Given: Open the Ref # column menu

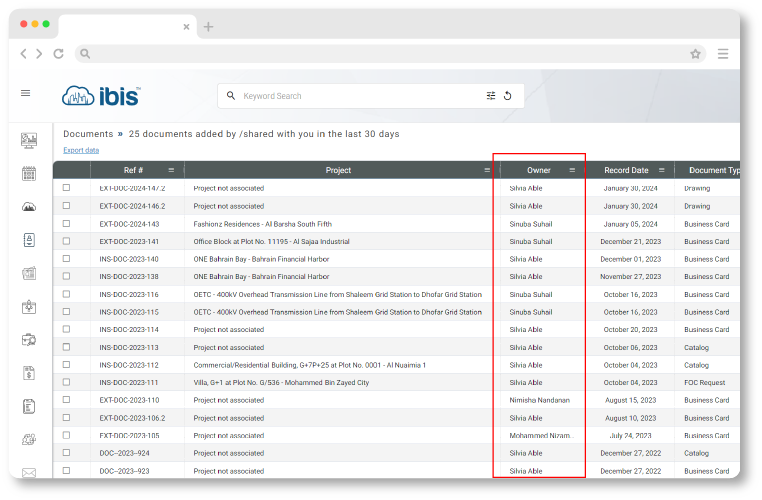Looking at the screenshot, I should 171,171.
